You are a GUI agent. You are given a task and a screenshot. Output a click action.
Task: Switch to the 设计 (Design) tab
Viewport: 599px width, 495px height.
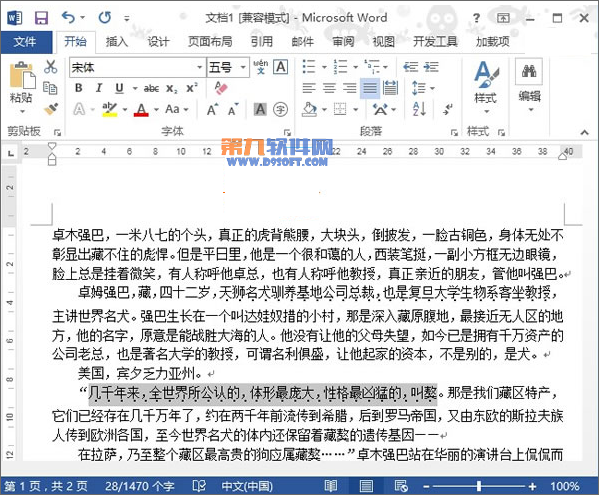159,41
